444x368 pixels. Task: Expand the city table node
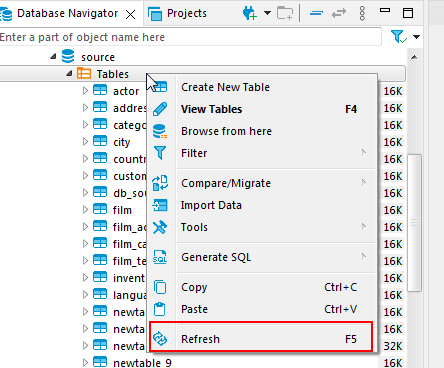point(85,141)
